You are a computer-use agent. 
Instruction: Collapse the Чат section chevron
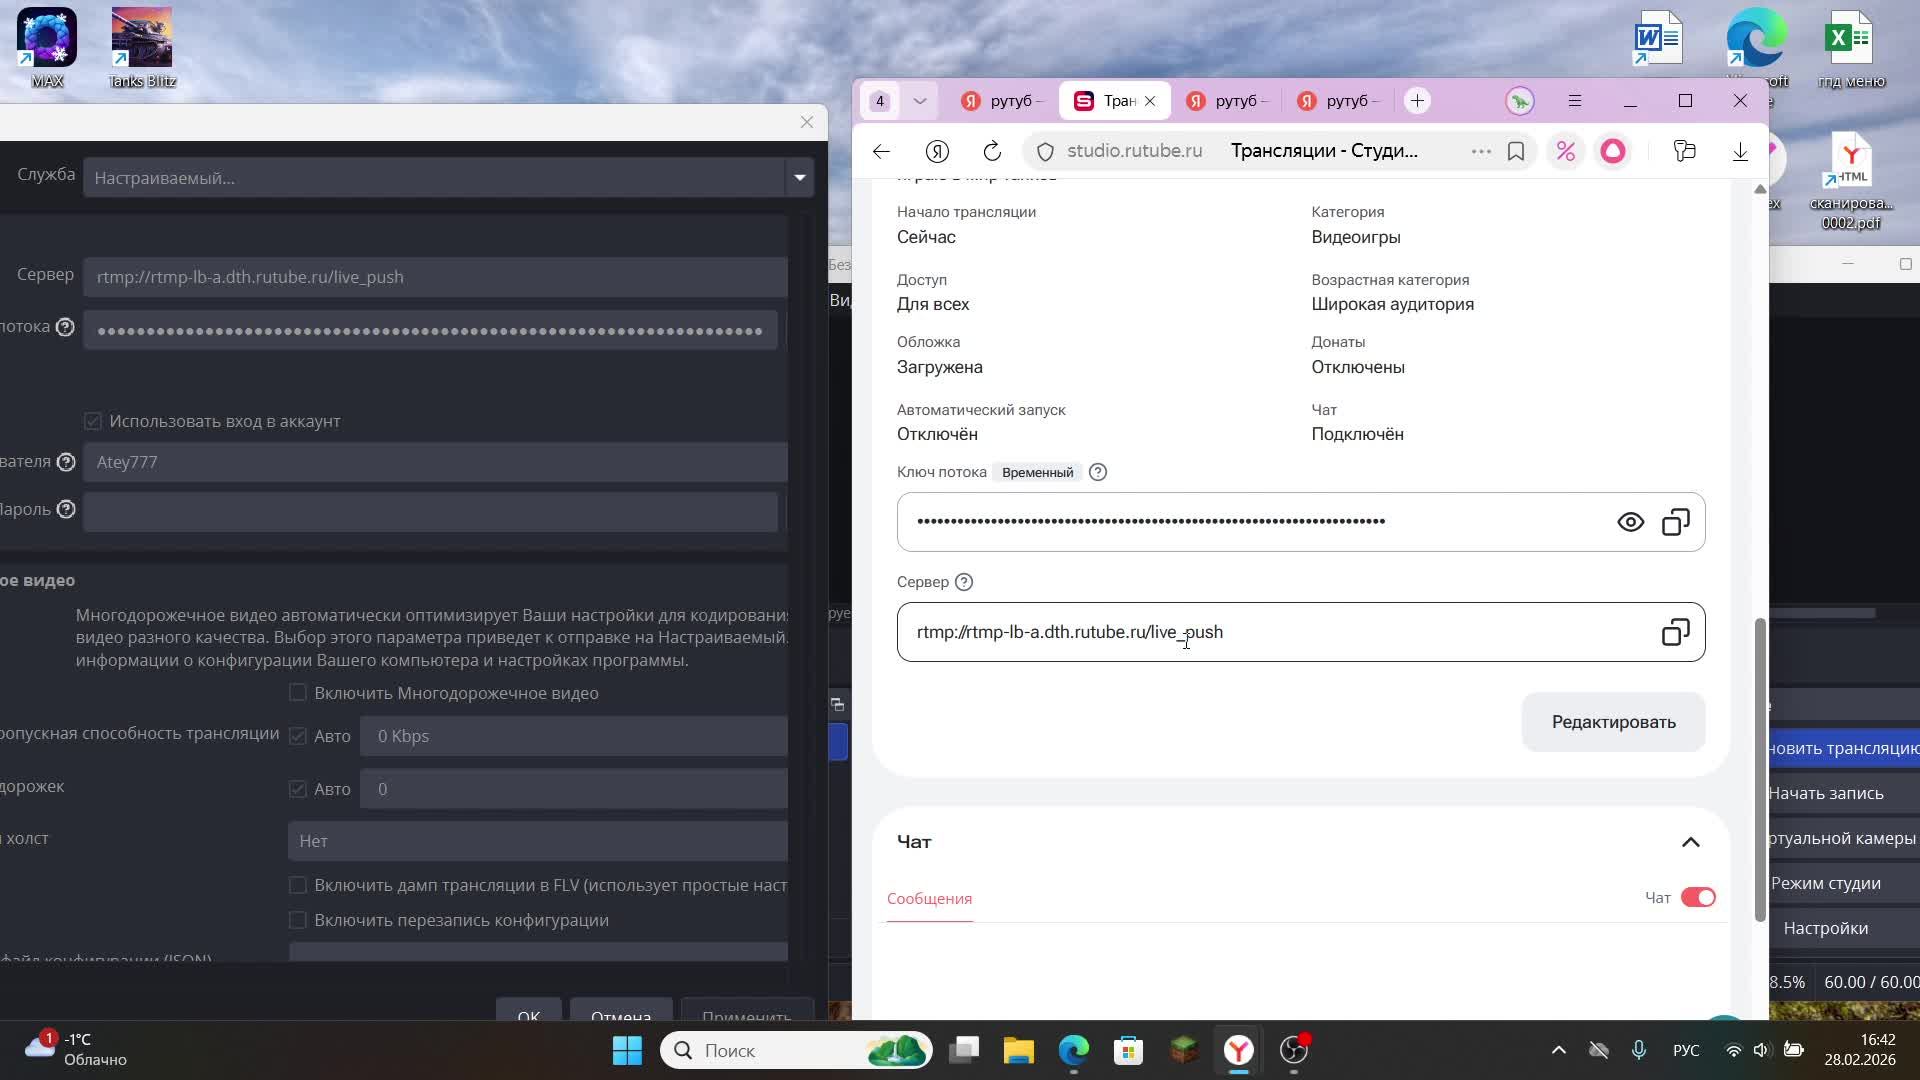(1690, 842)
